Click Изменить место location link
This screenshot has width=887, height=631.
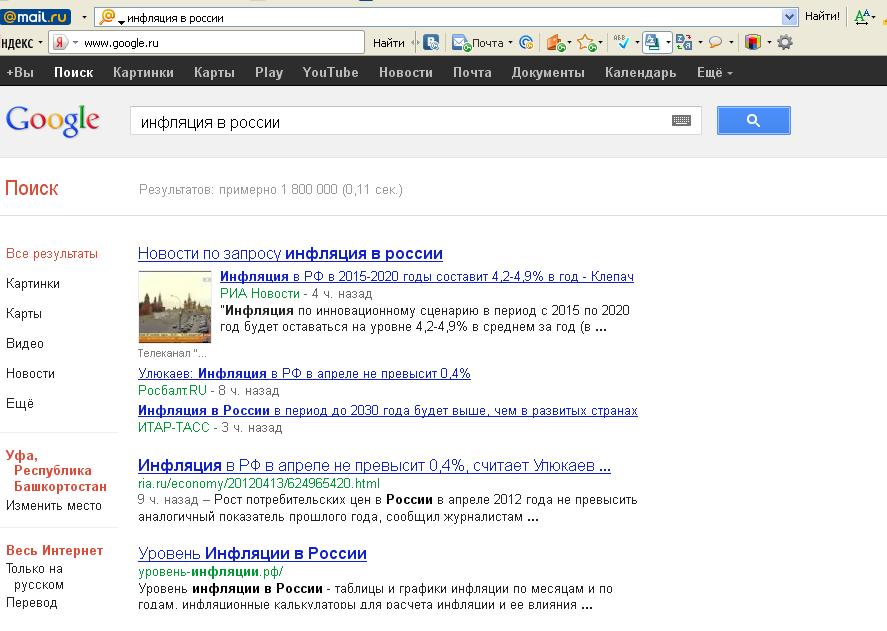[x=54, y=506]
